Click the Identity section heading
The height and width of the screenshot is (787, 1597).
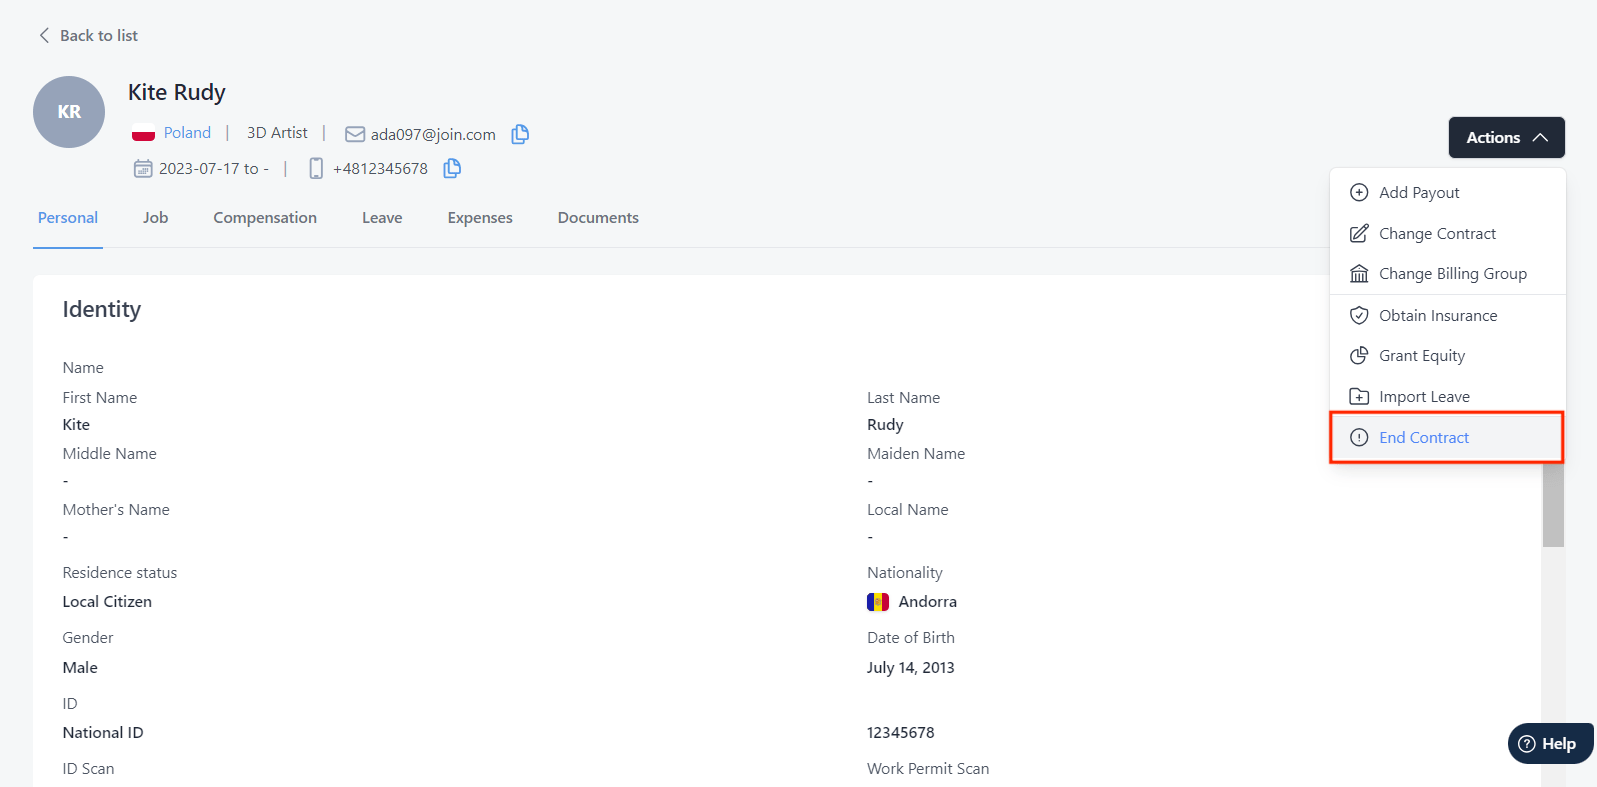click(x=102, y=310)
